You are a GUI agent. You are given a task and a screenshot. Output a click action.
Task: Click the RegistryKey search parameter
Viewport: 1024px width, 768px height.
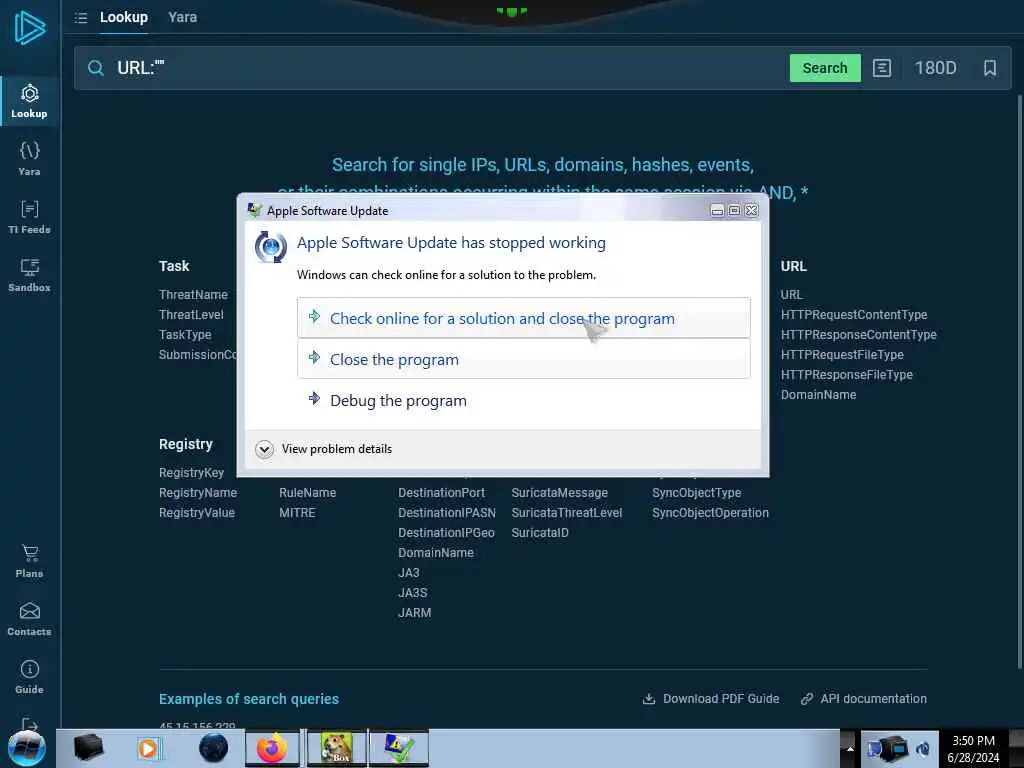pos(191,472)
